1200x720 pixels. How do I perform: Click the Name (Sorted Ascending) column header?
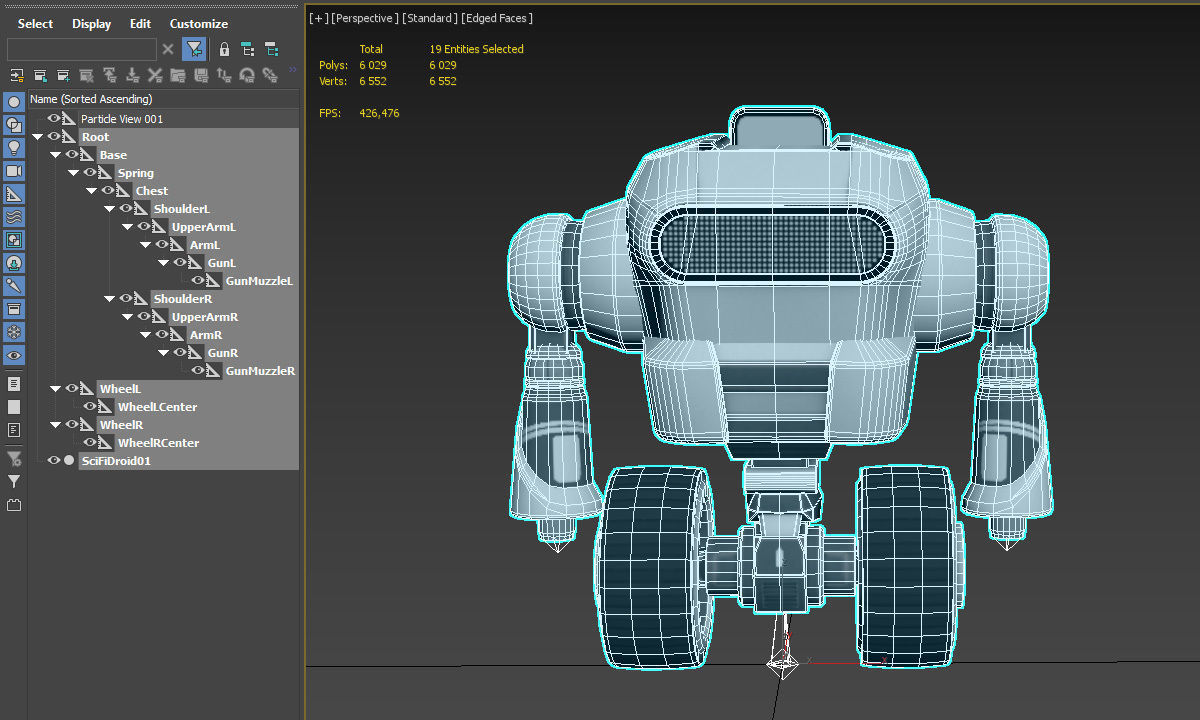164,99
